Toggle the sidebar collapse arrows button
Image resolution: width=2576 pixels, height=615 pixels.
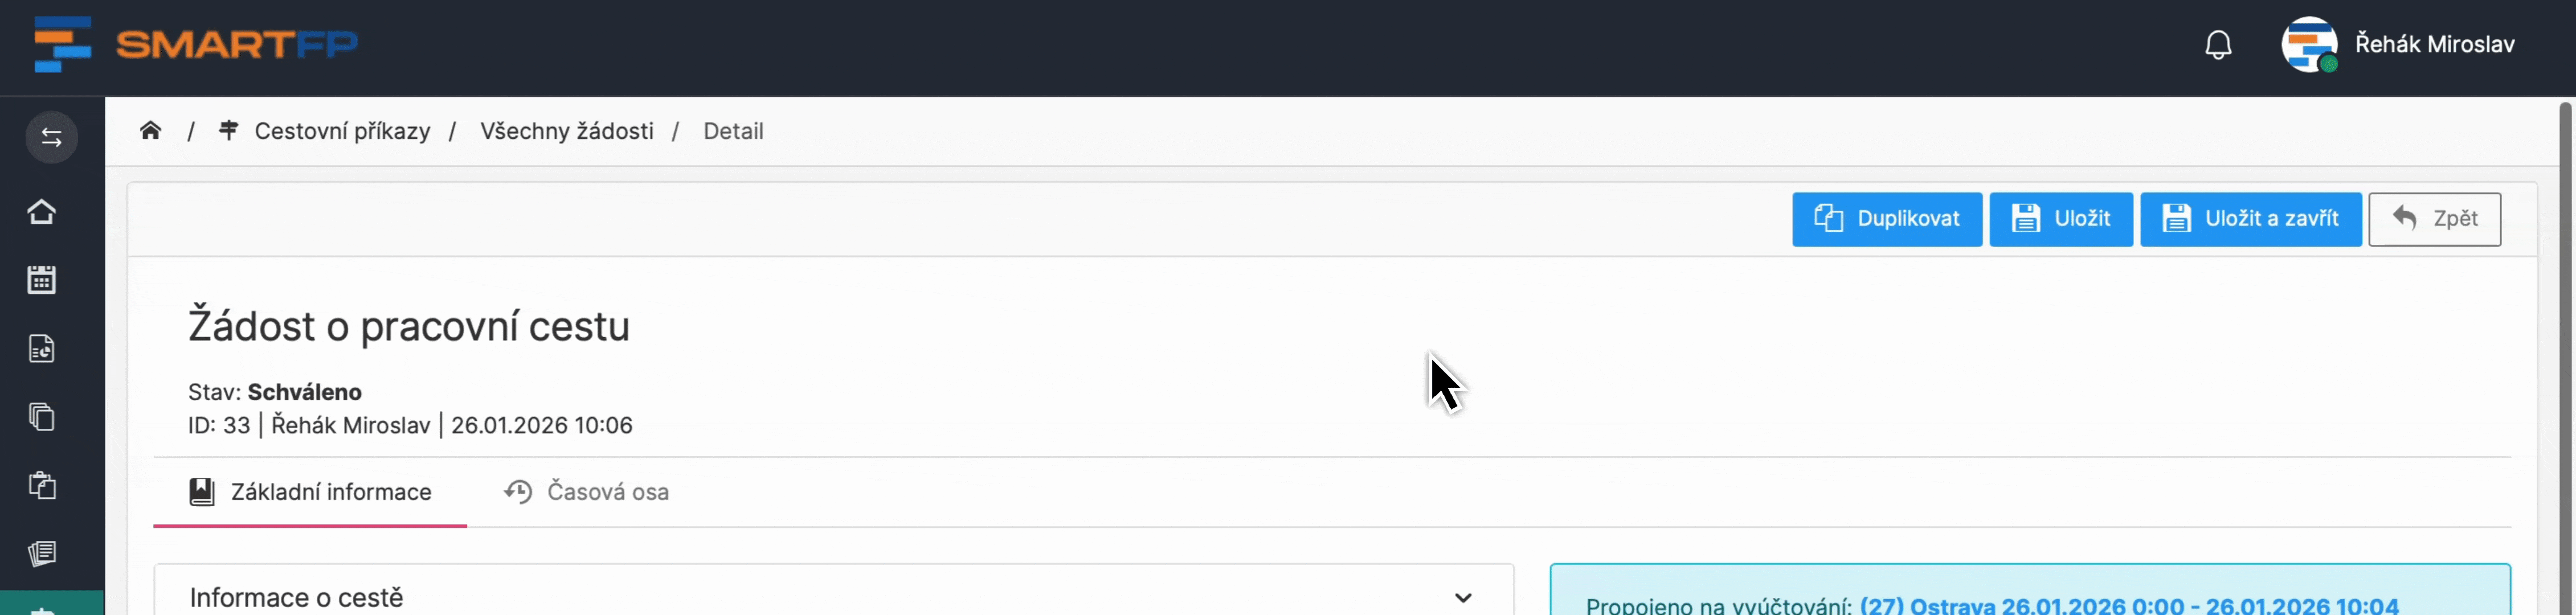52,137
